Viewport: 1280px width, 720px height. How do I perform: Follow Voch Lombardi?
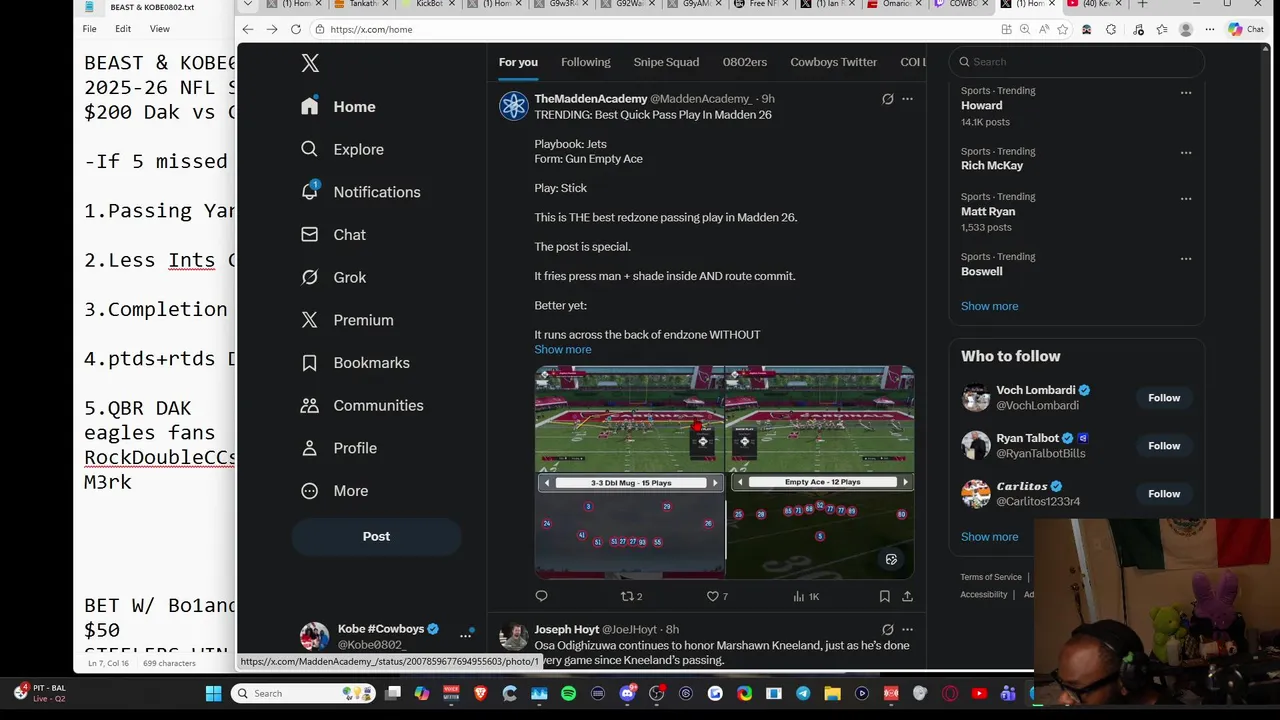click(x=1164, y=398)
